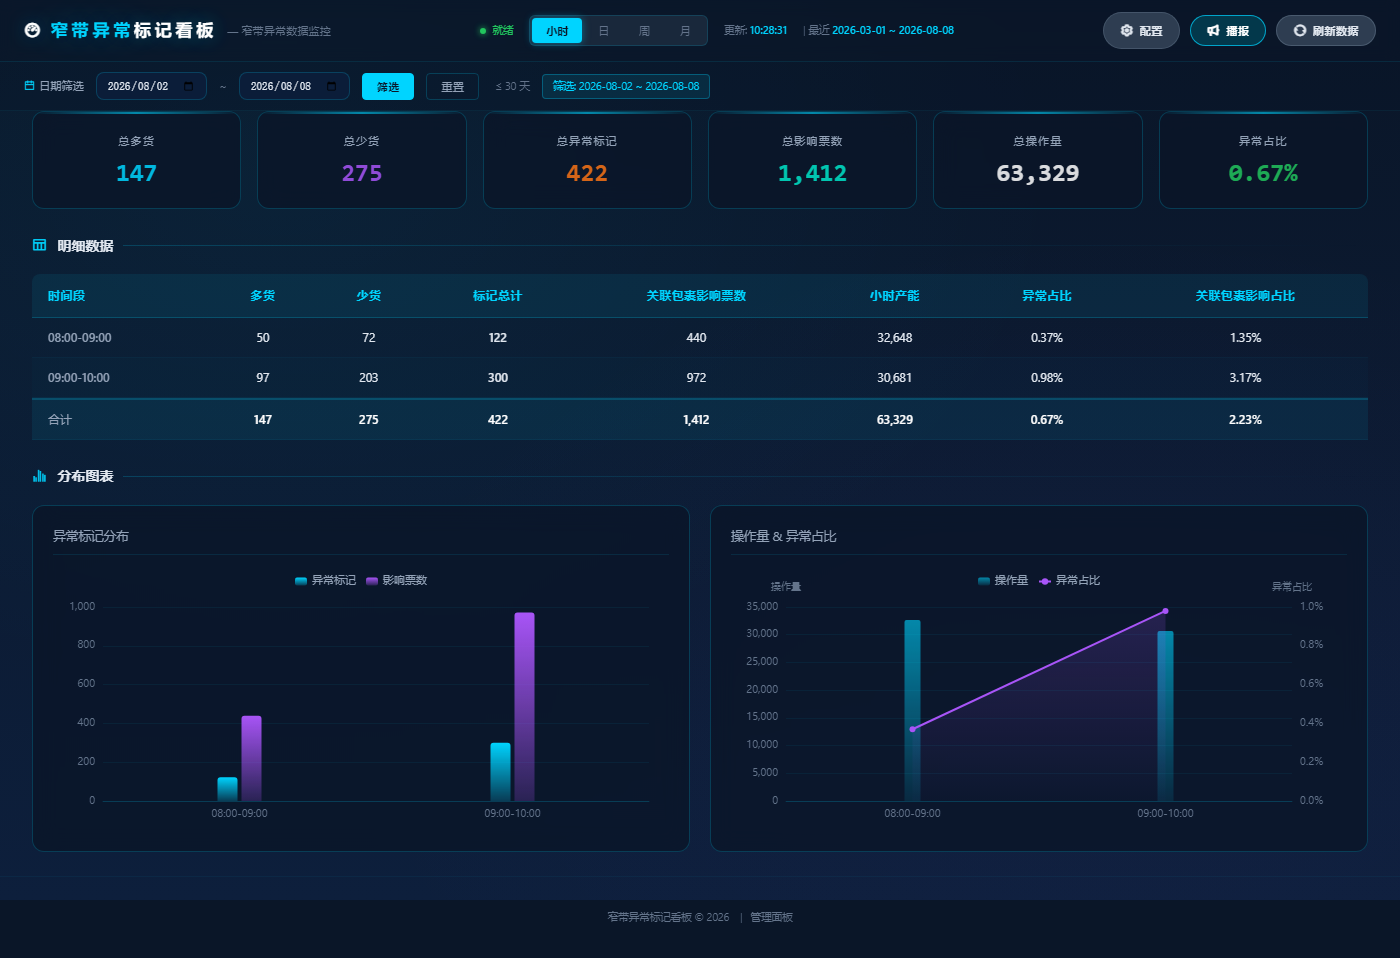The width and height of the screenshot is (1400, 958).
Task: Switch to the 小时 granularity tab
Action: point(557,31)
